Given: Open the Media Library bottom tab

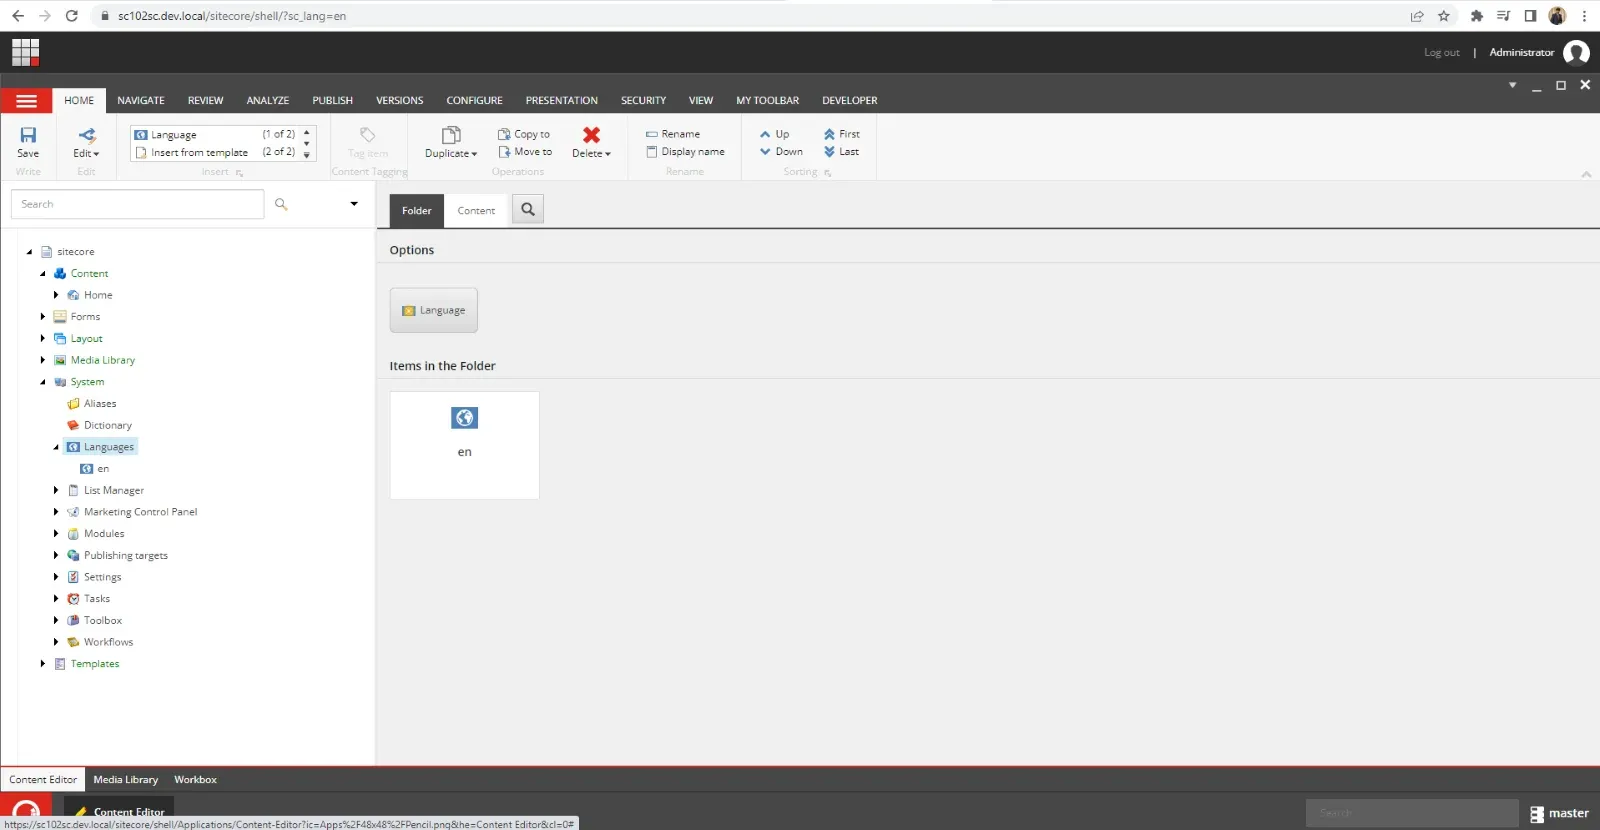Looking at the screenshot, I should point(126,780).
